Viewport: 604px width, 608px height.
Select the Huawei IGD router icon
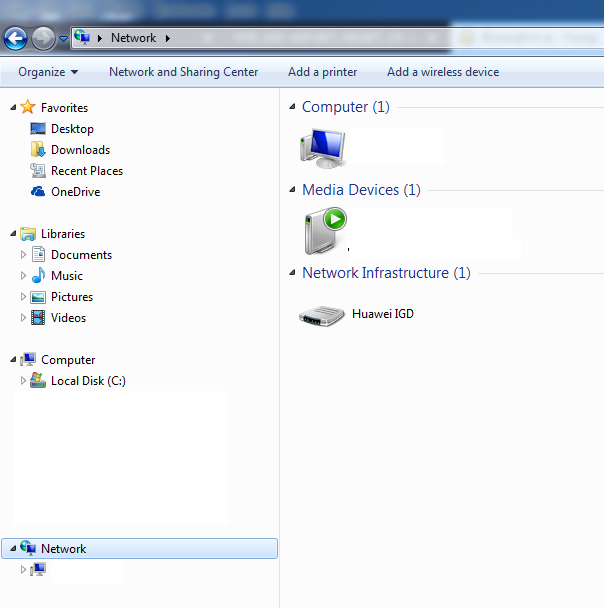pos(322,316)
